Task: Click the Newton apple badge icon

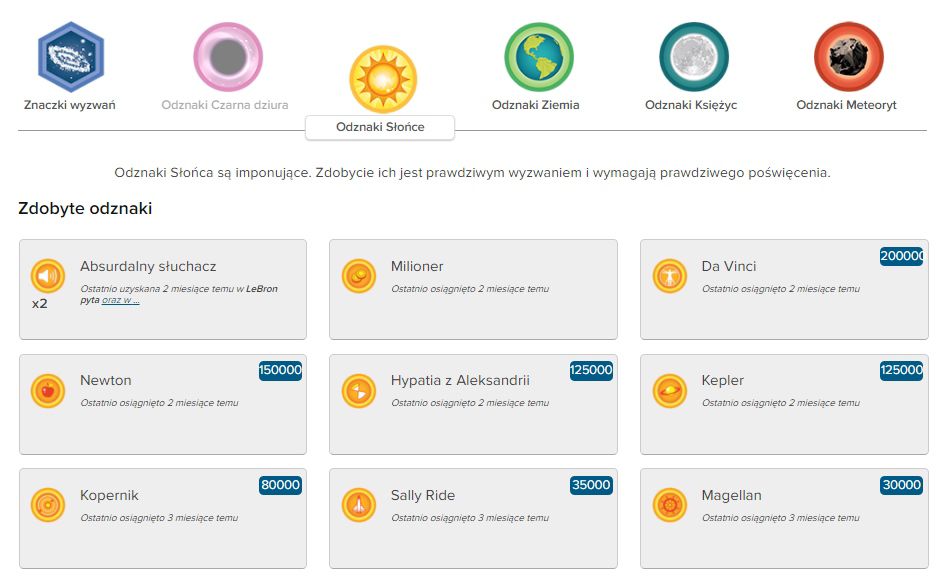Action: point(47,390)
